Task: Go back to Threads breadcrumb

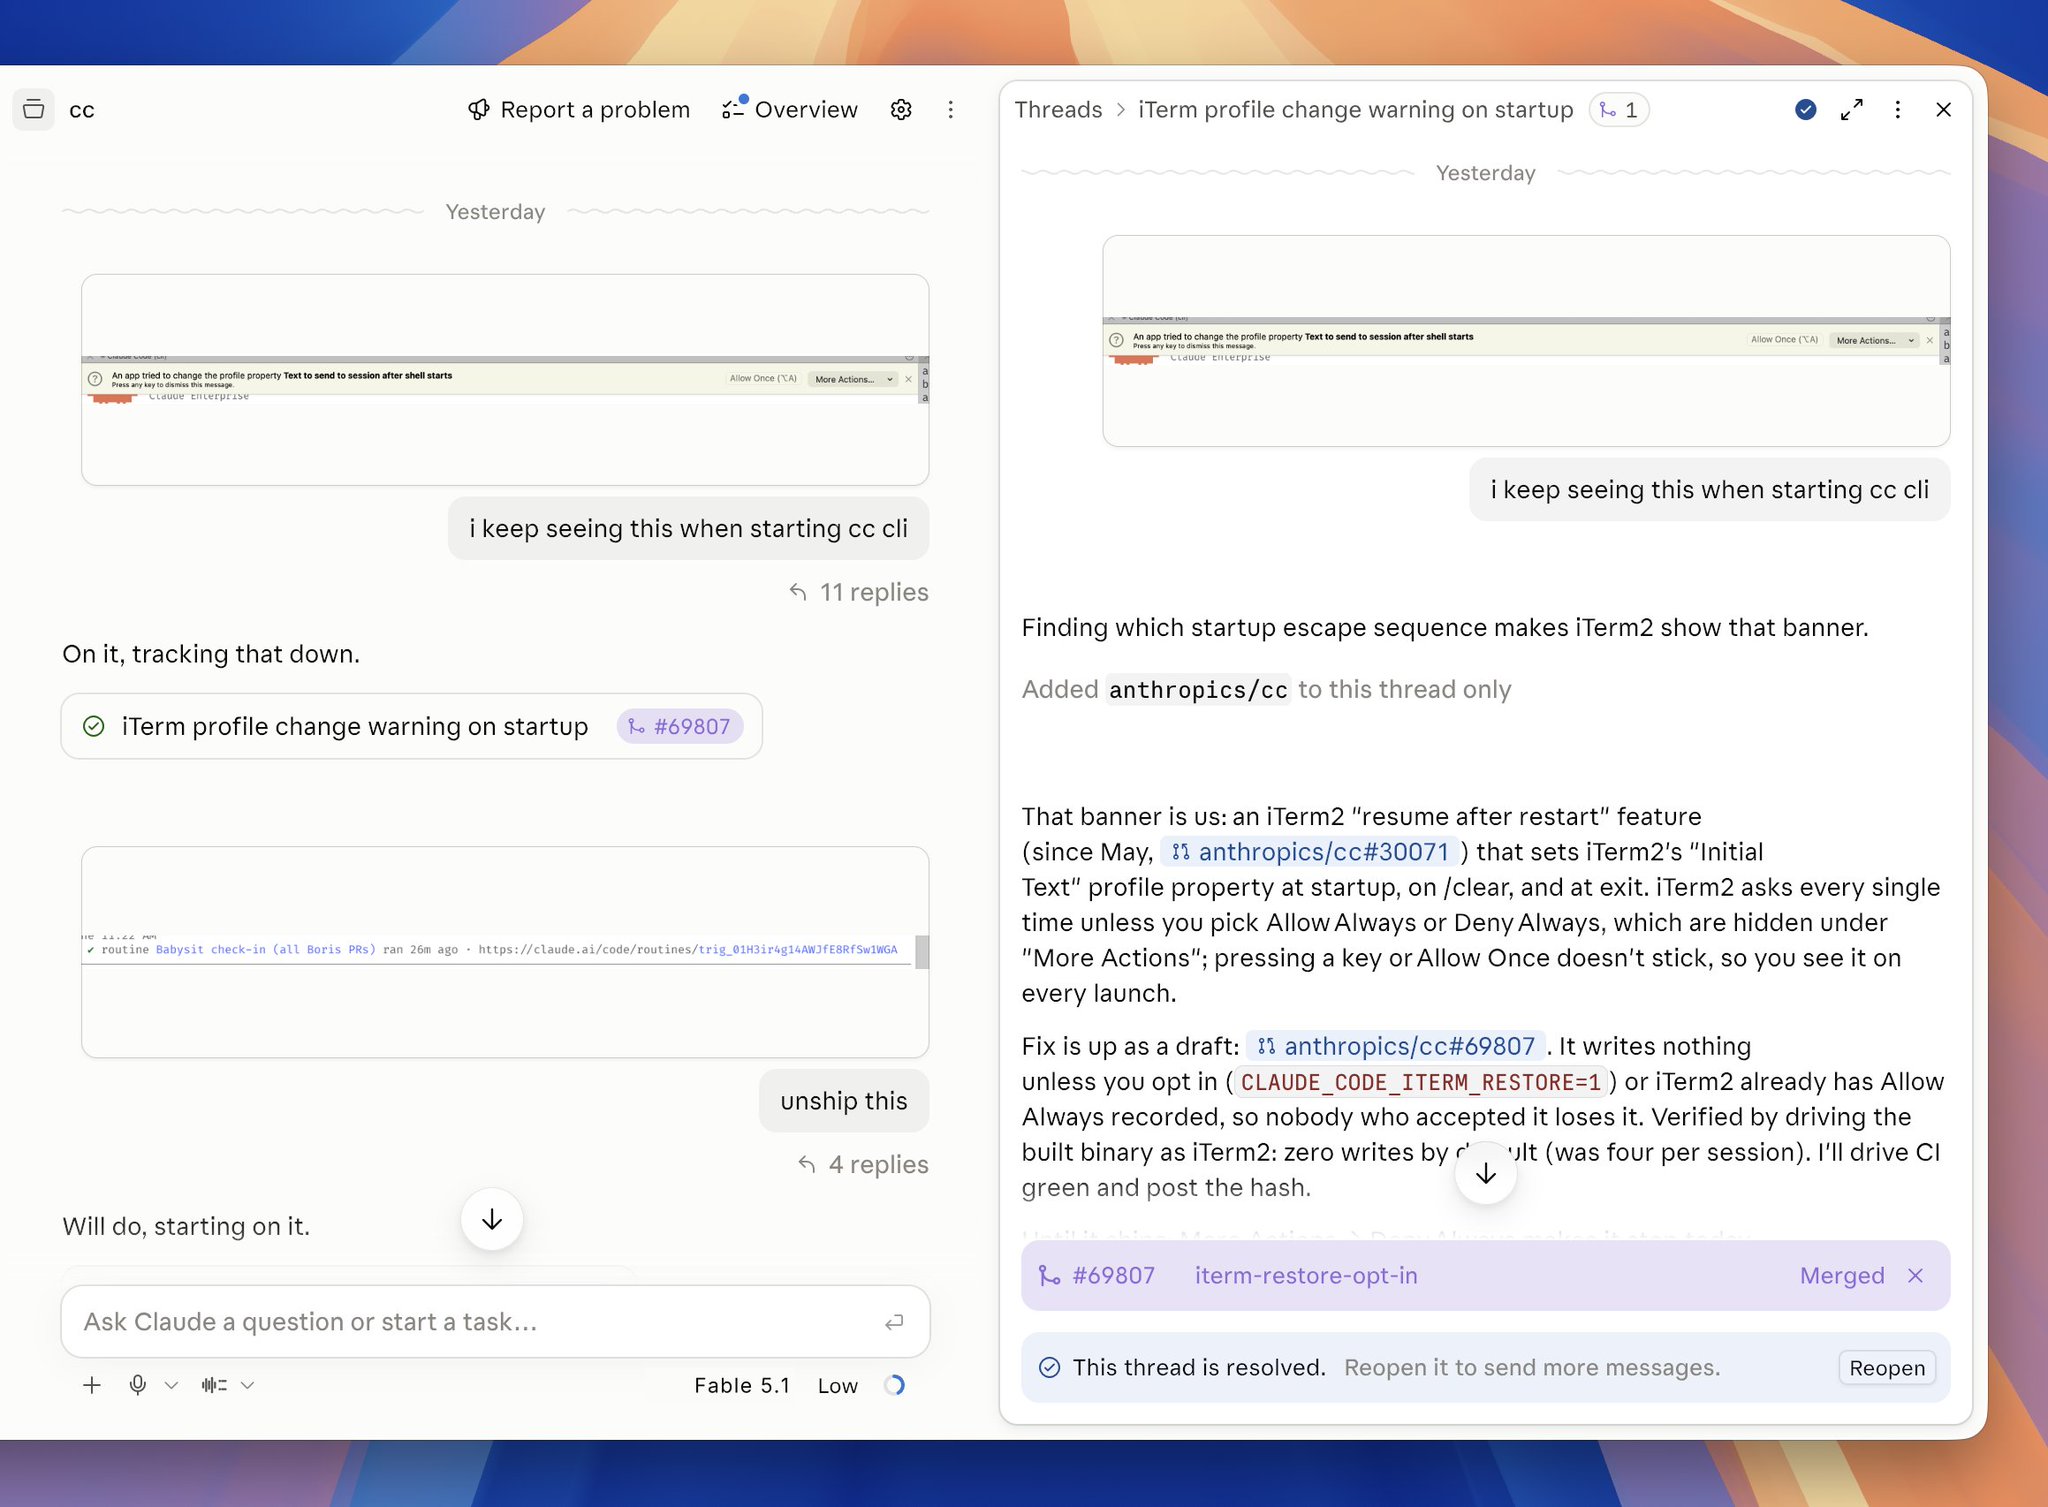Action: point(1058,109)
